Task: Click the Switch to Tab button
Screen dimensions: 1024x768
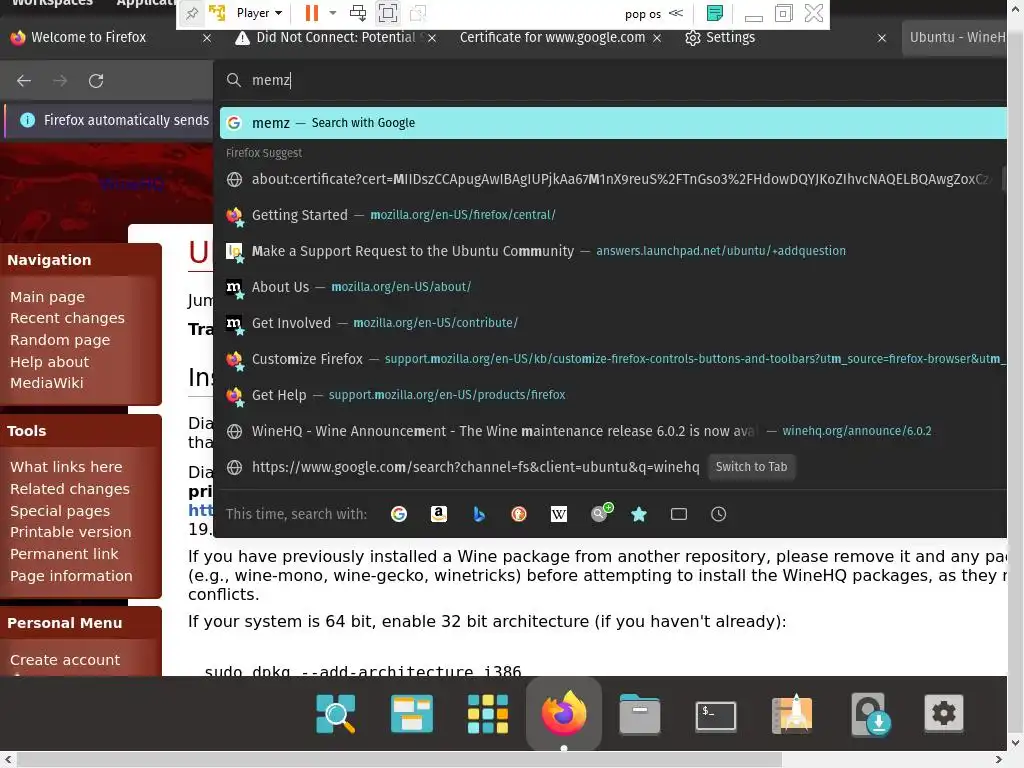Action: [751, 467]
